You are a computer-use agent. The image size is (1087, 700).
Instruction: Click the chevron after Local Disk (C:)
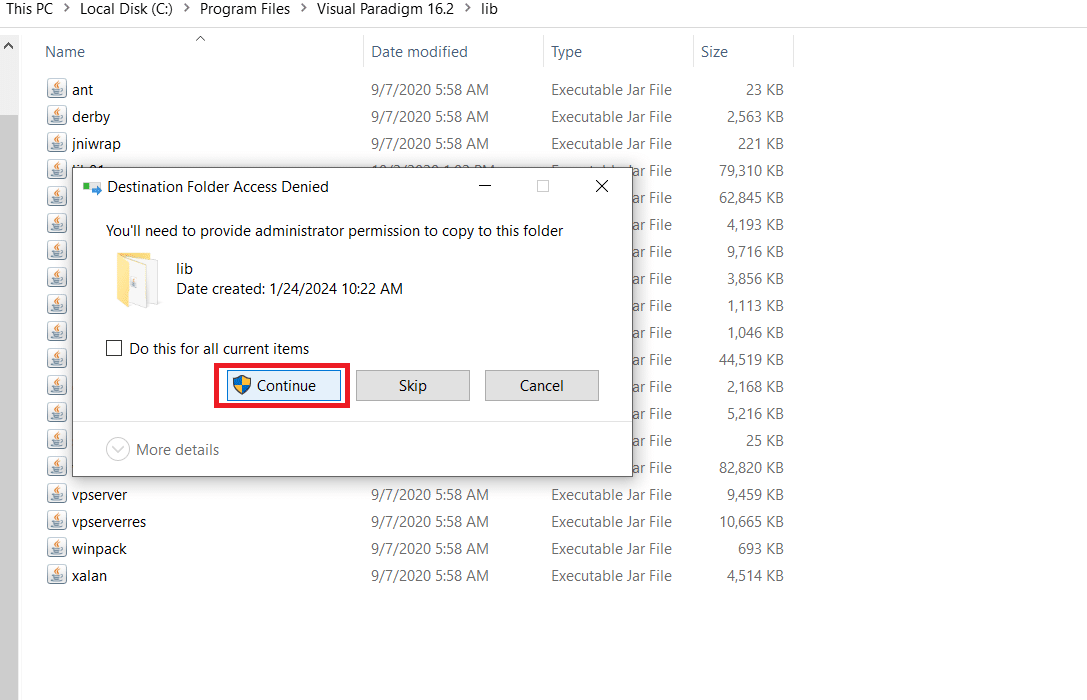tap(186, 8)
